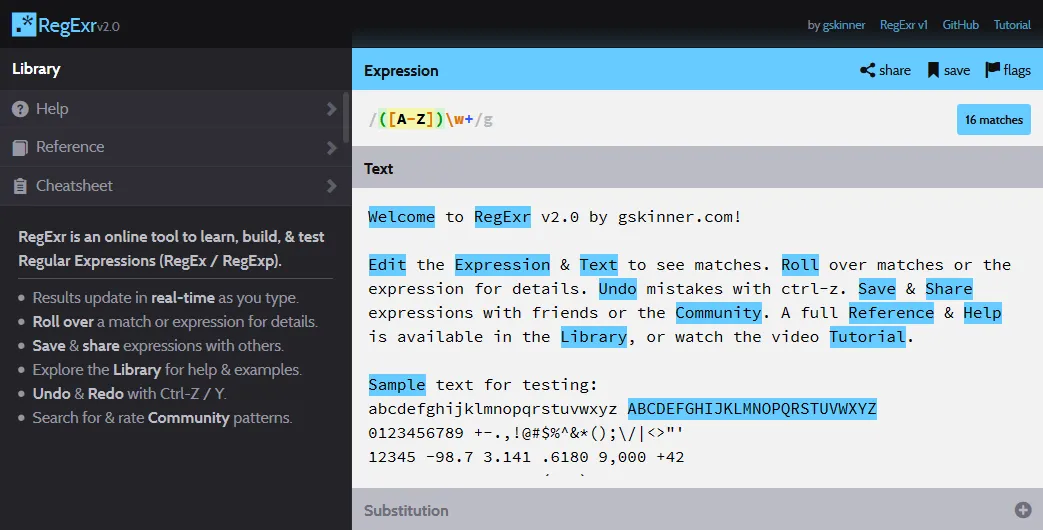The height and width of the screenshot is (530, 1043).
Task: Click the highlighted match 'Share' in text
Action: click(x=949, y=289)
